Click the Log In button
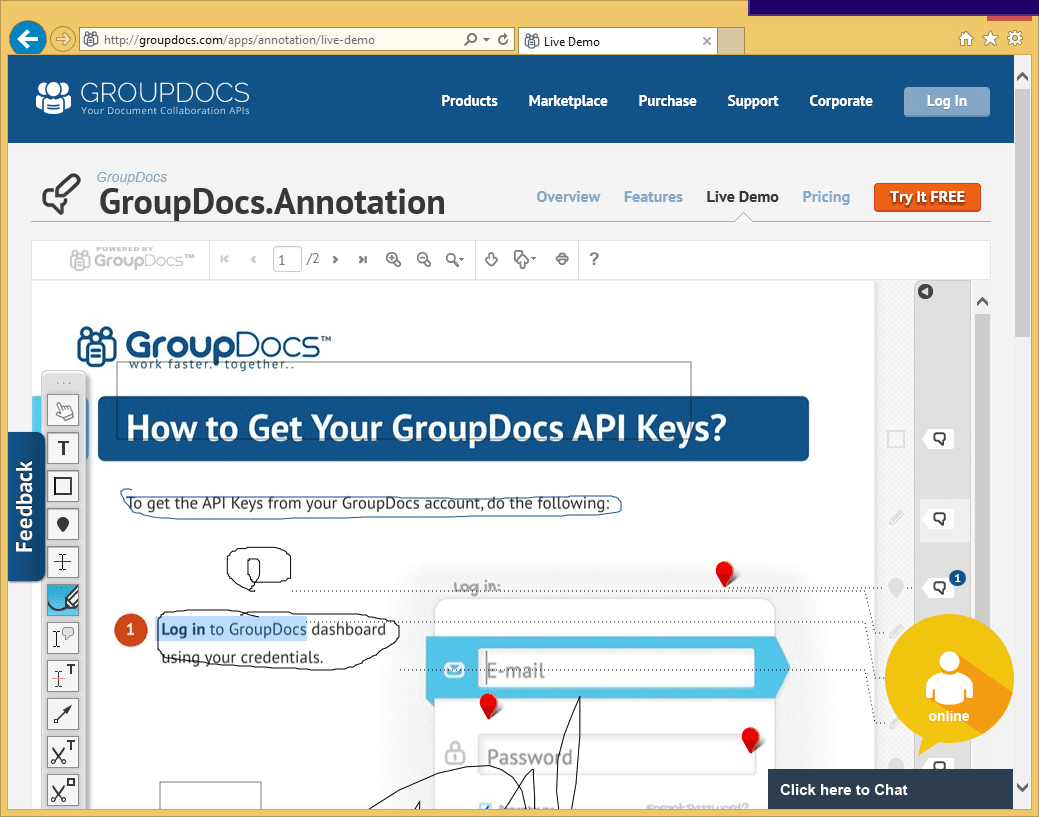This screenshot has width=1039, height=817. pyautogui.click(x=946, y=101)
